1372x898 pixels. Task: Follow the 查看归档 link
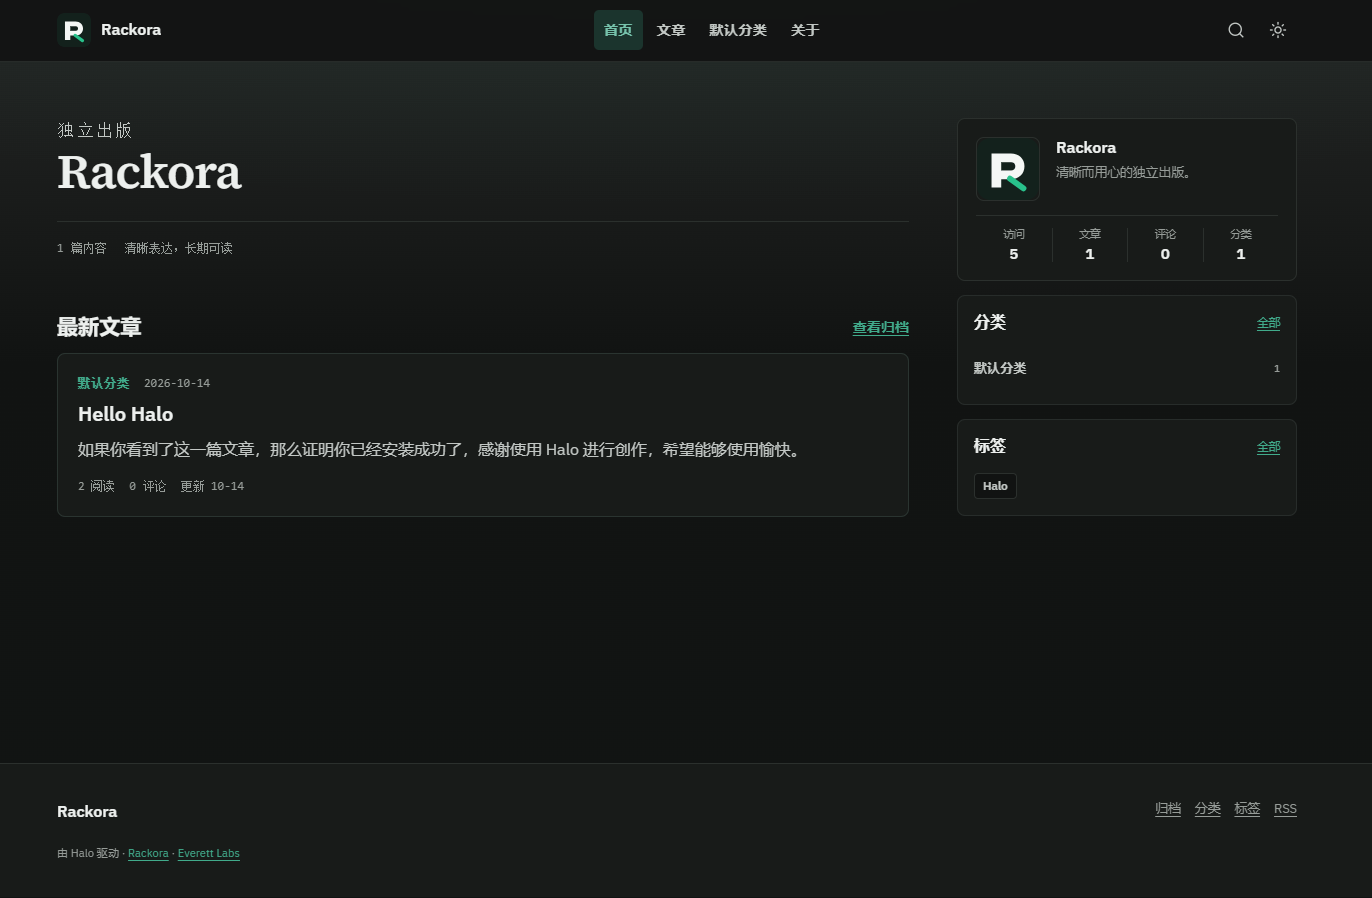tap(880, 328)
